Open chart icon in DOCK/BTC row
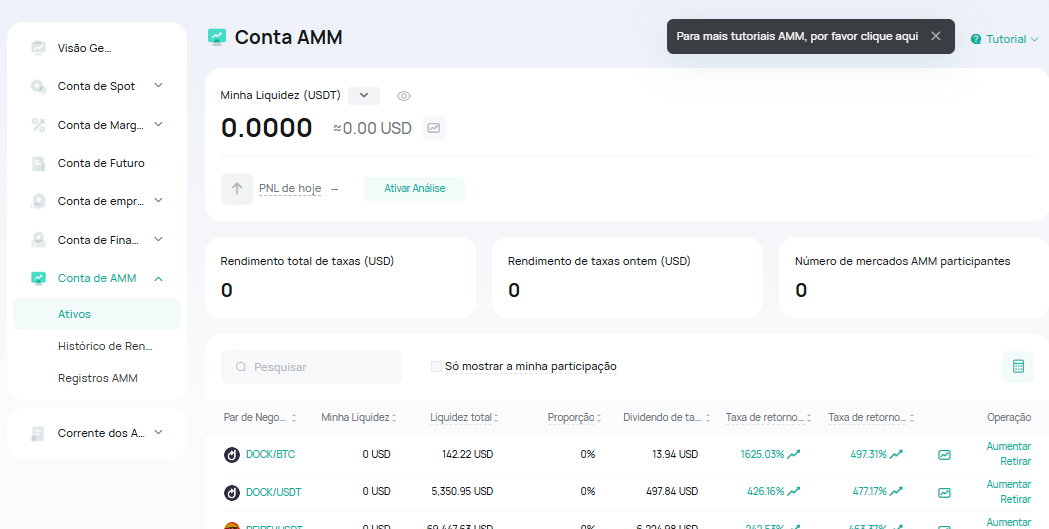 tap(944, 455)
